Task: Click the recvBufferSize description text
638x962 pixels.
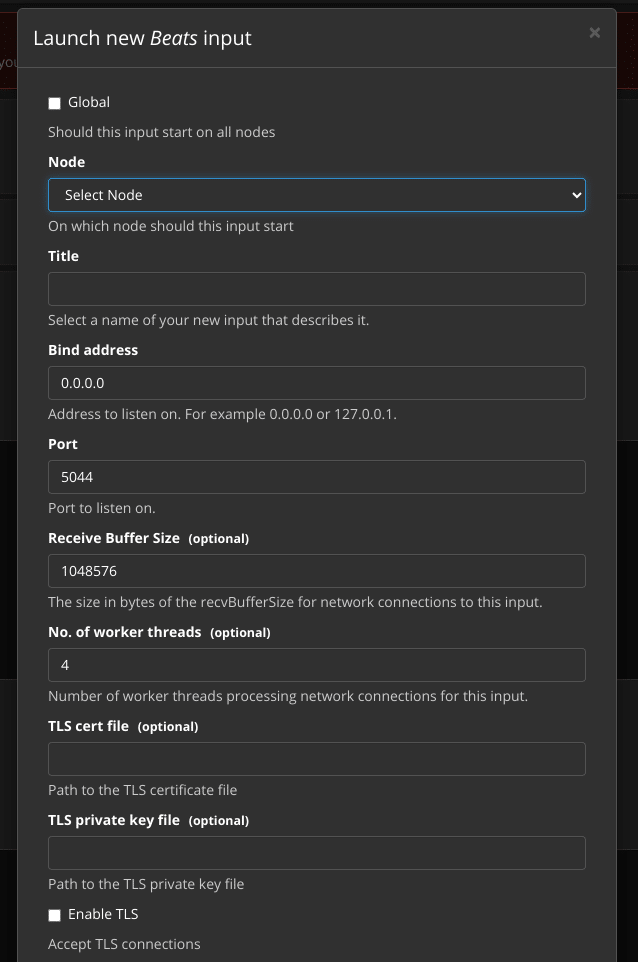Action: tap(295, 602)
